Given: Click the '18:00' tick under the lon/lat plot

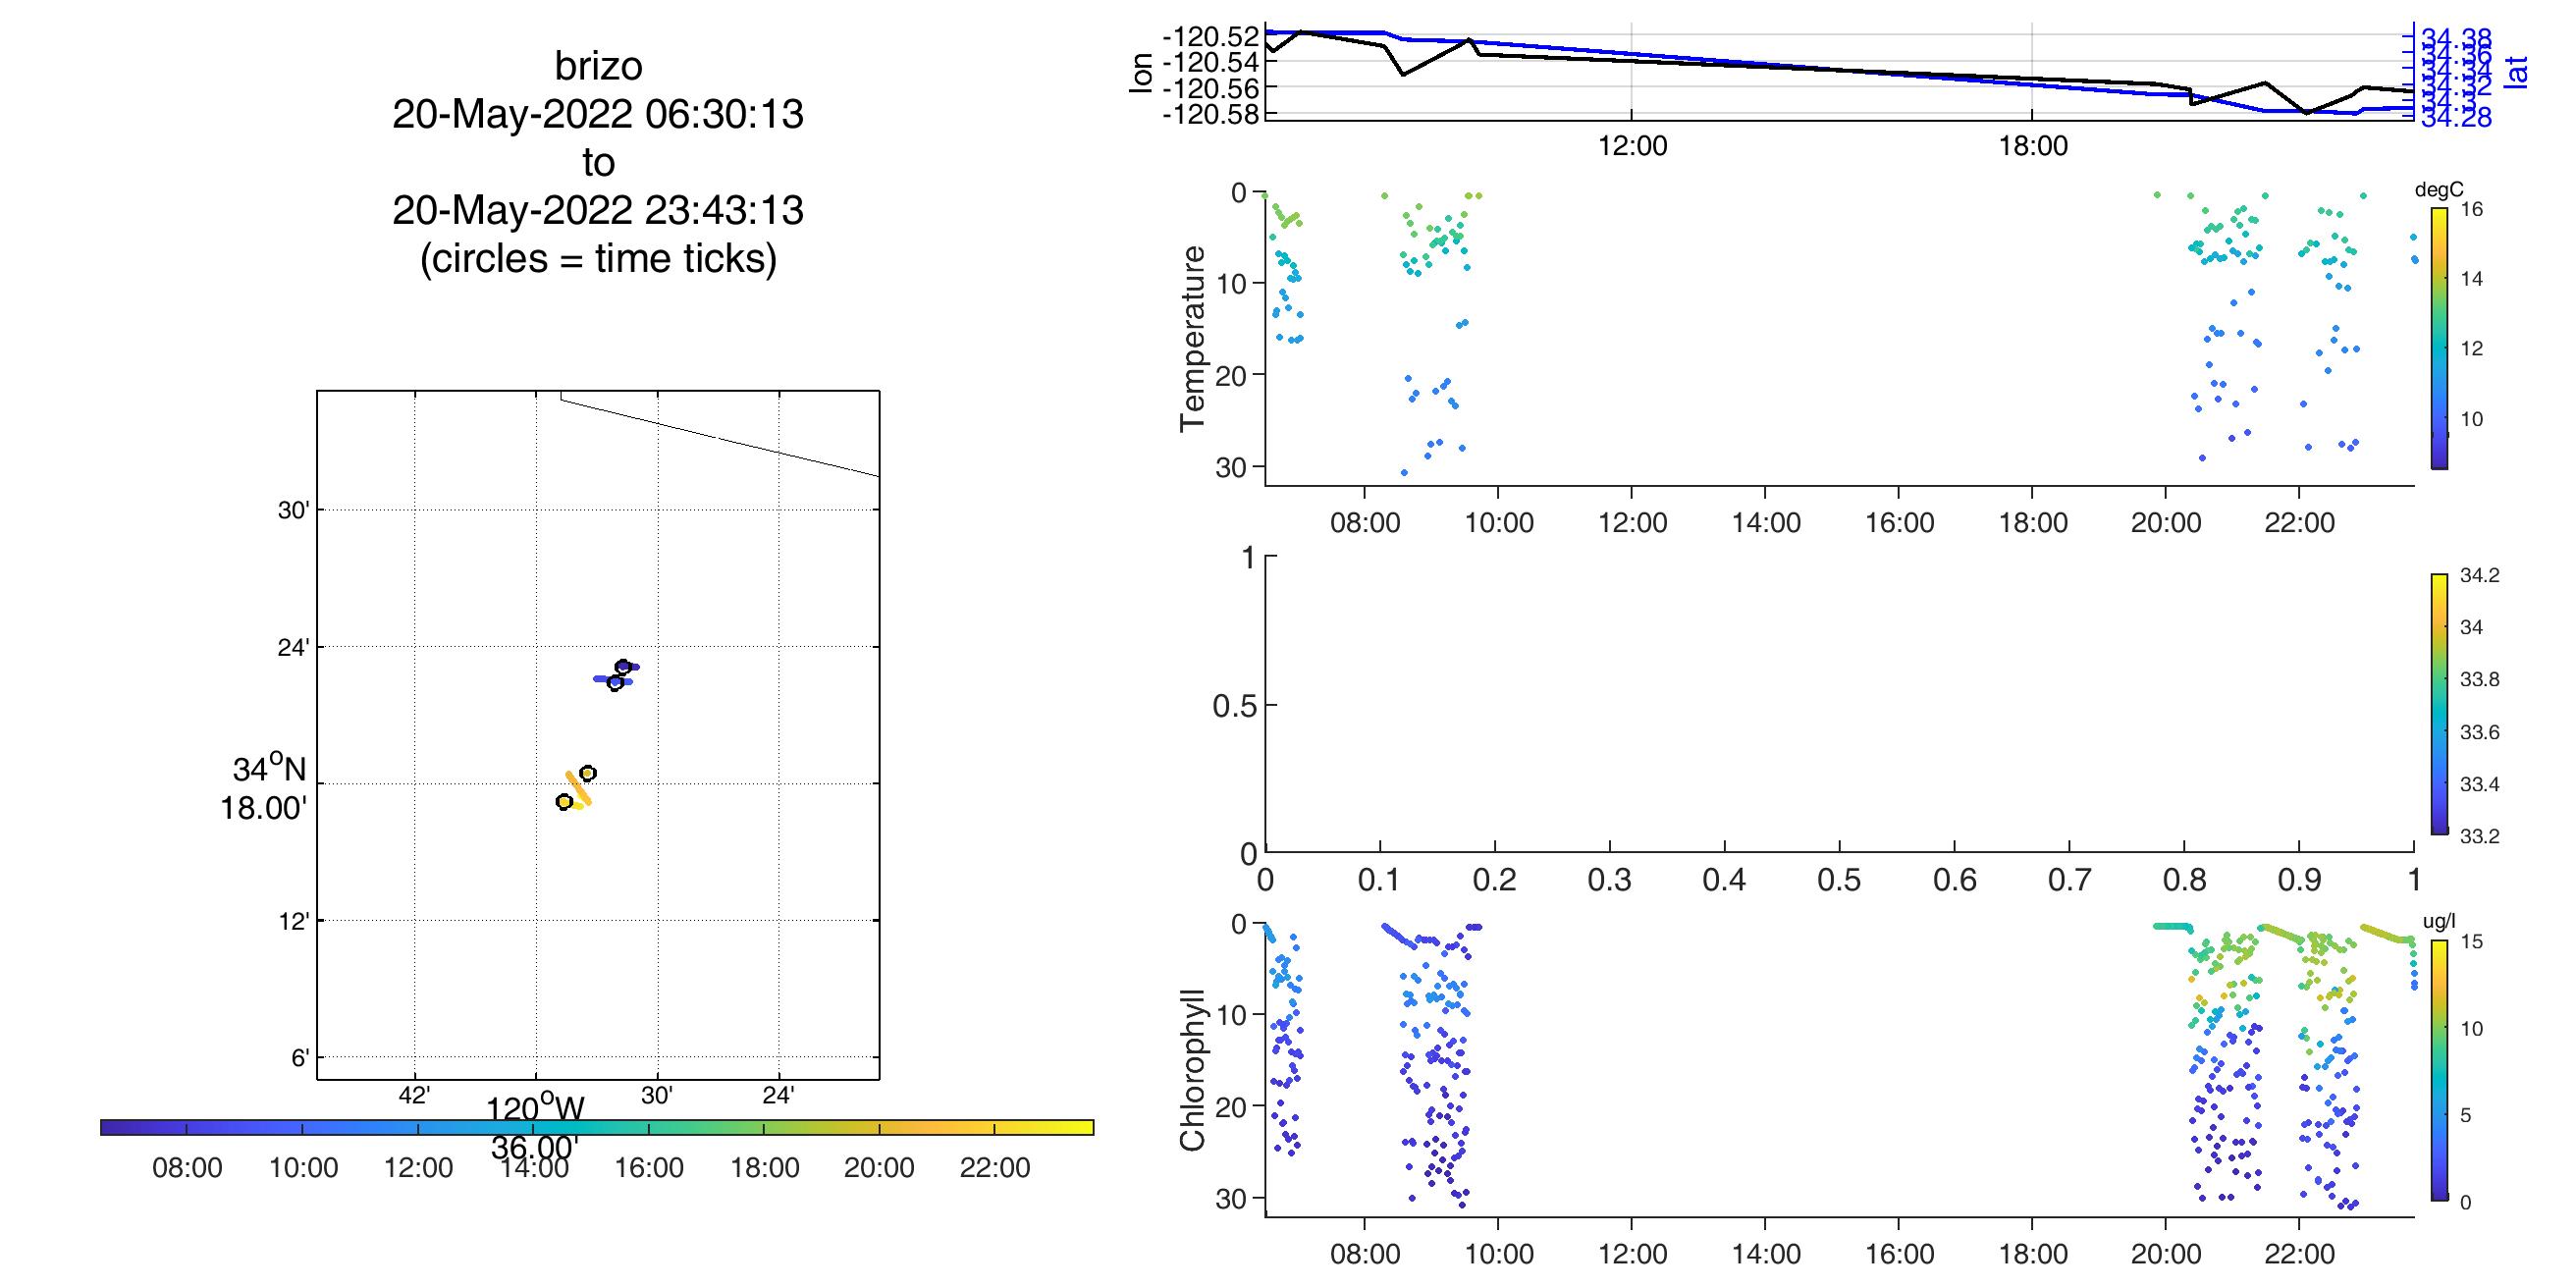Looking at the screenshot, I should [x=2033, y=147].
